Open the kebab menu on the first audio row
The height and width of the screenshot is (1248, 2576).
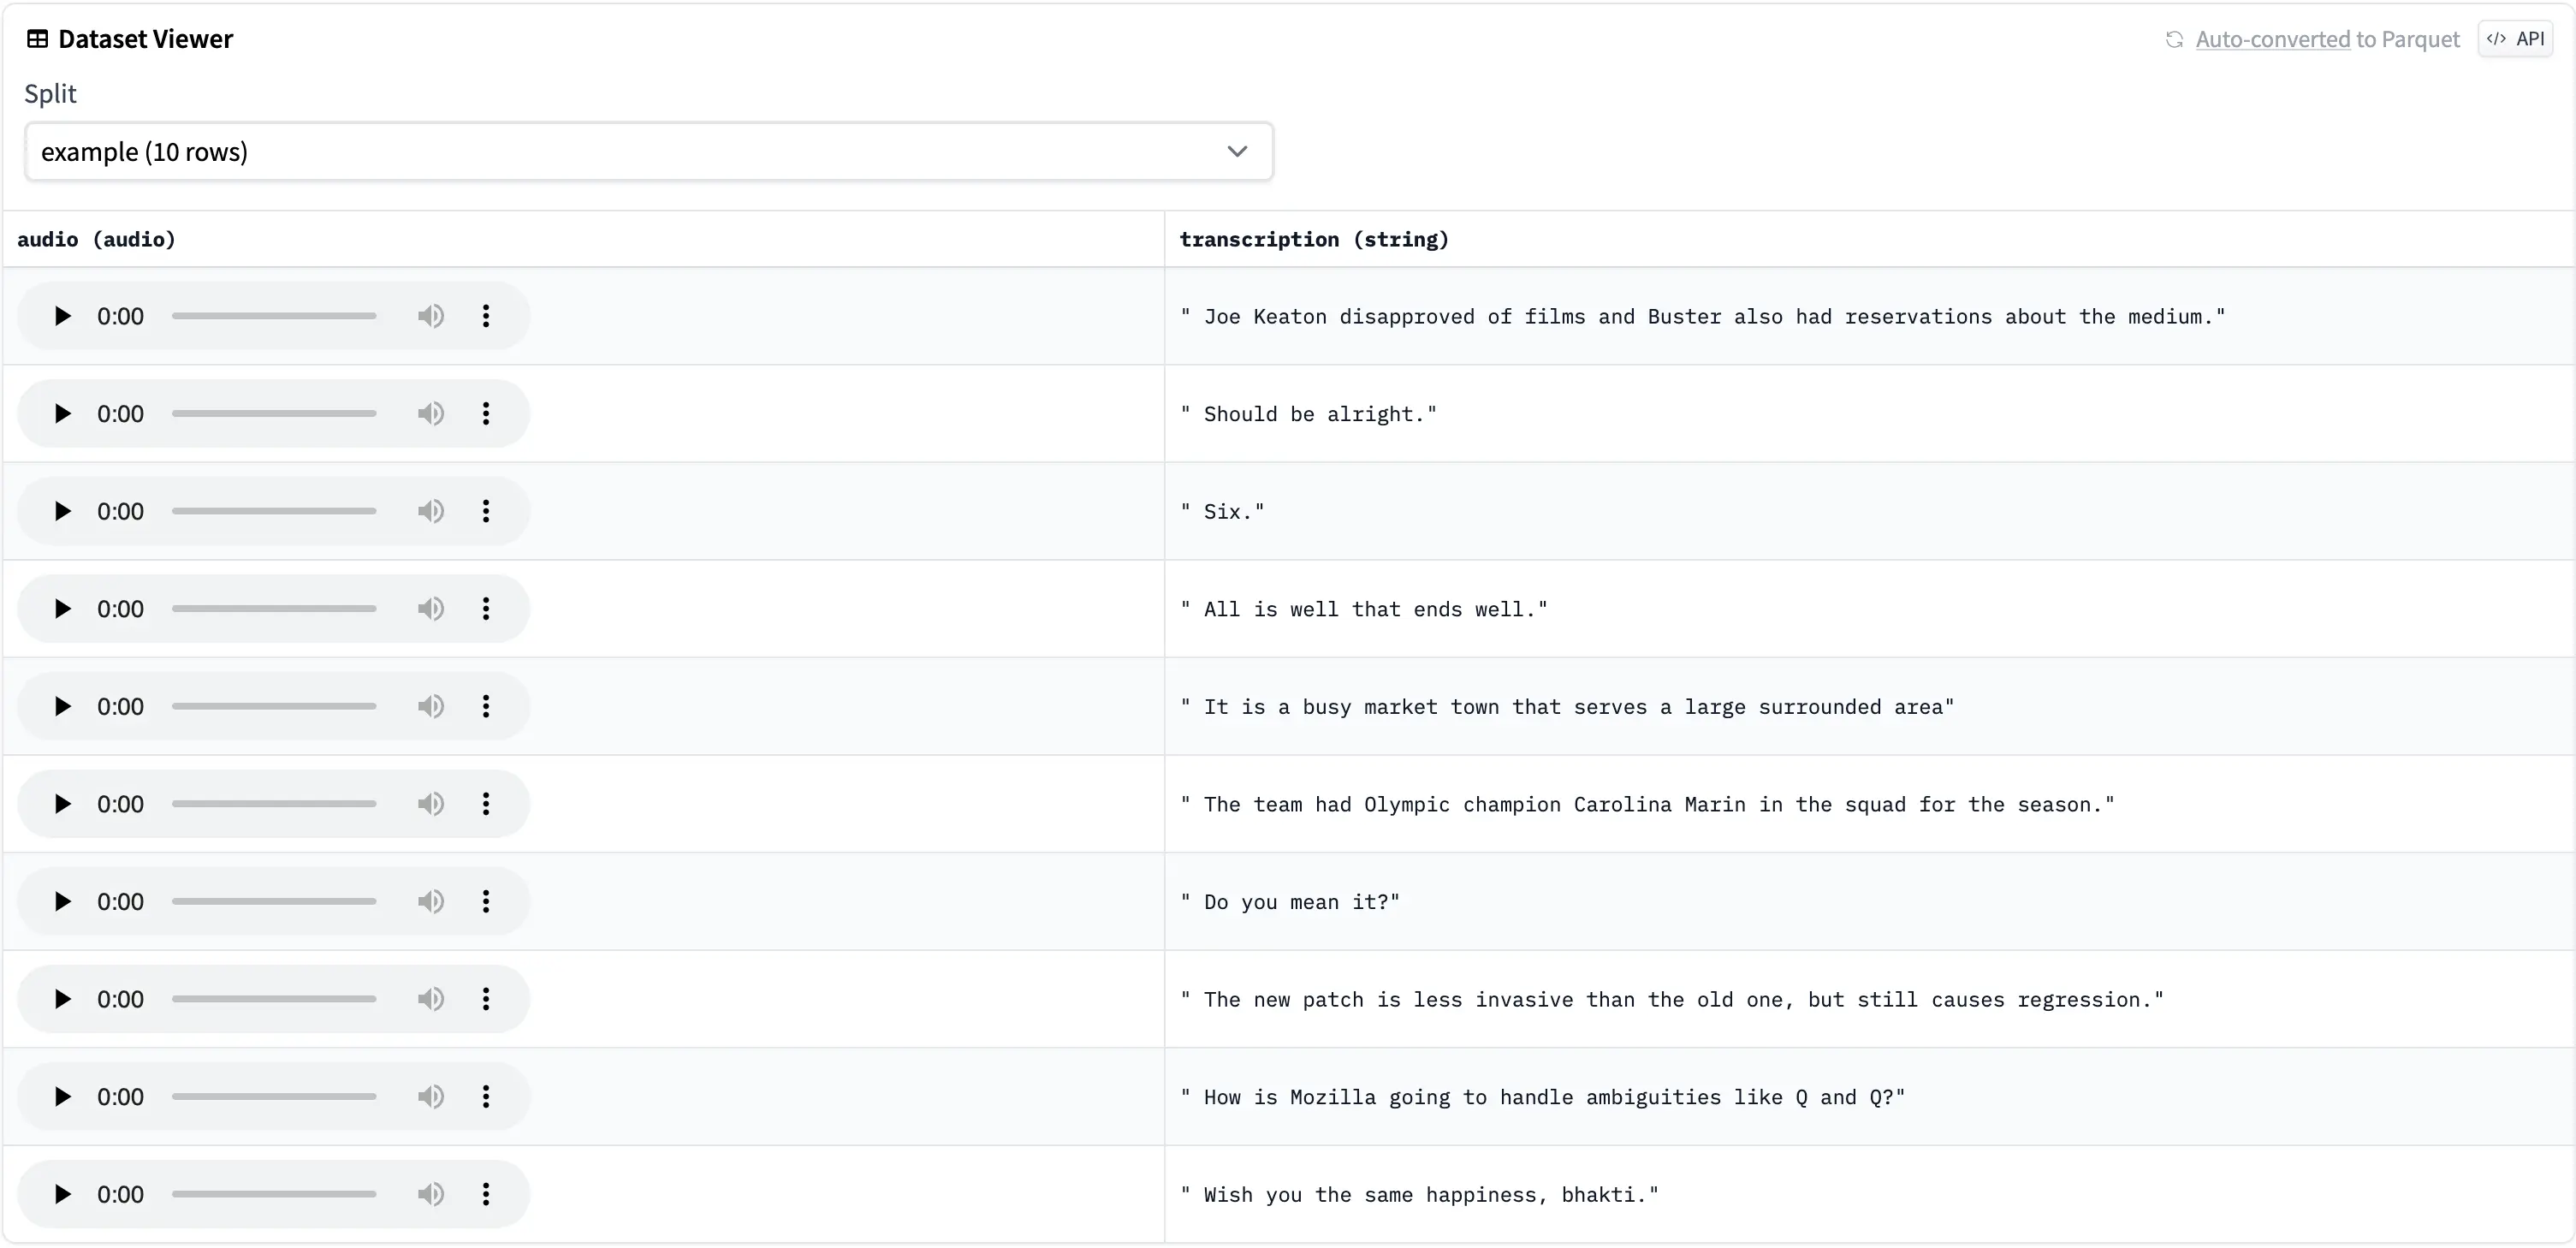pos(486,316)
